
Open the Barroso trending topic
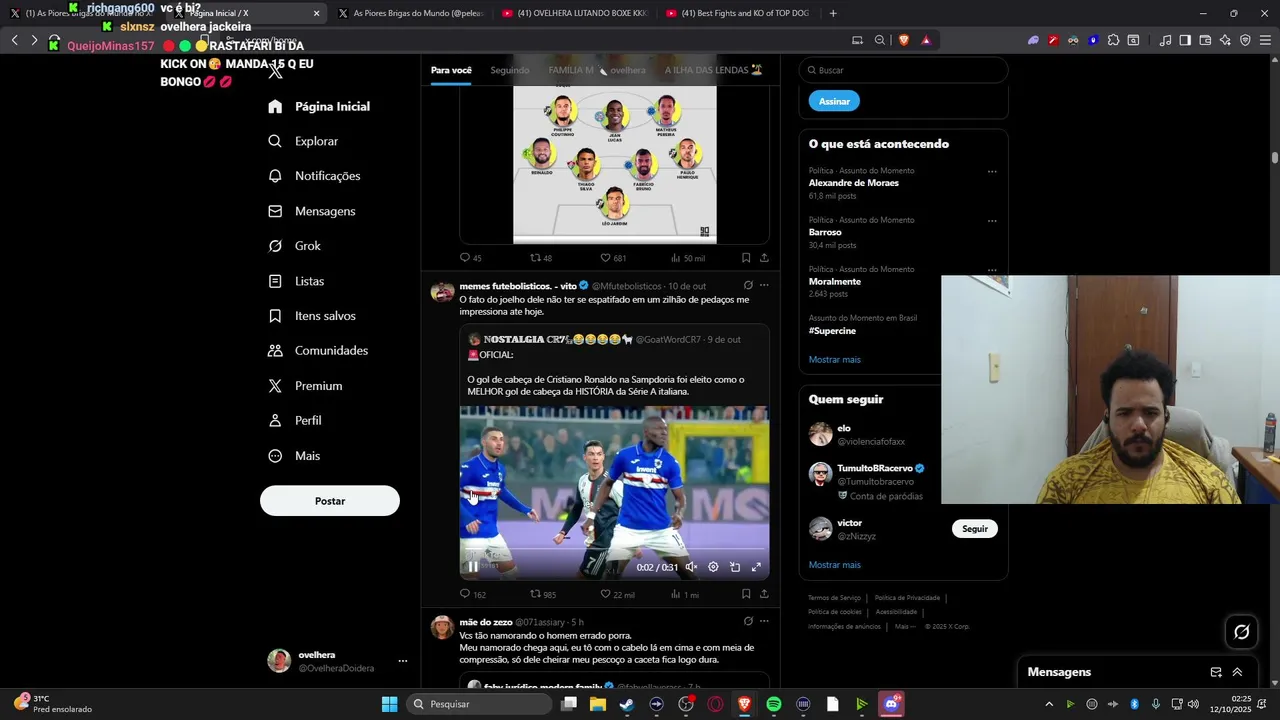coord(825,232)
